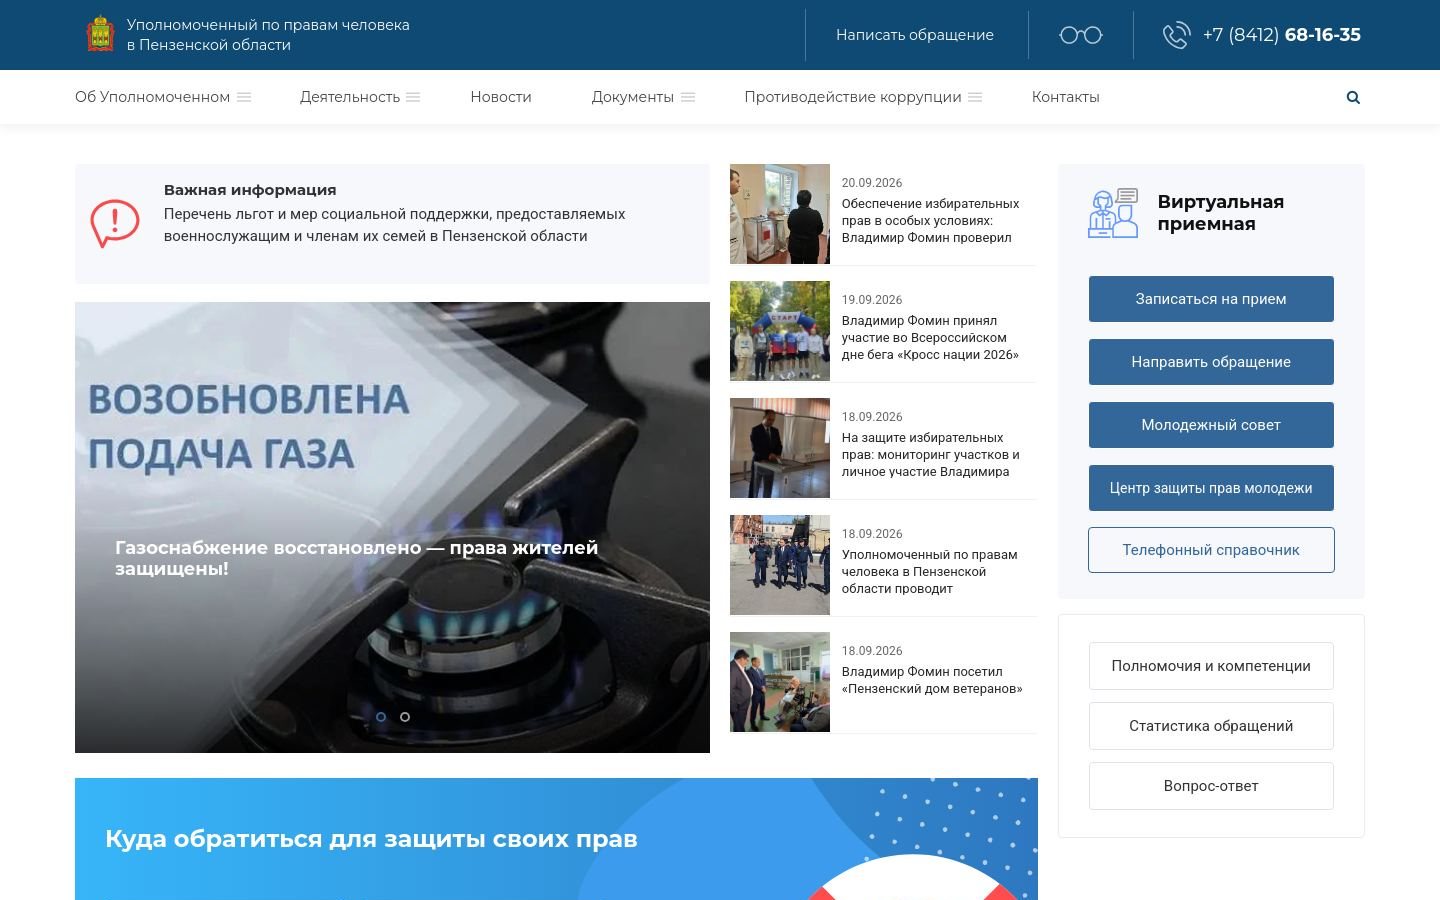Viewport: 1440px width, 900px height.
Task: Read Владимир Фомин принял участие Кросс нации
Action: tap(930, 338)
